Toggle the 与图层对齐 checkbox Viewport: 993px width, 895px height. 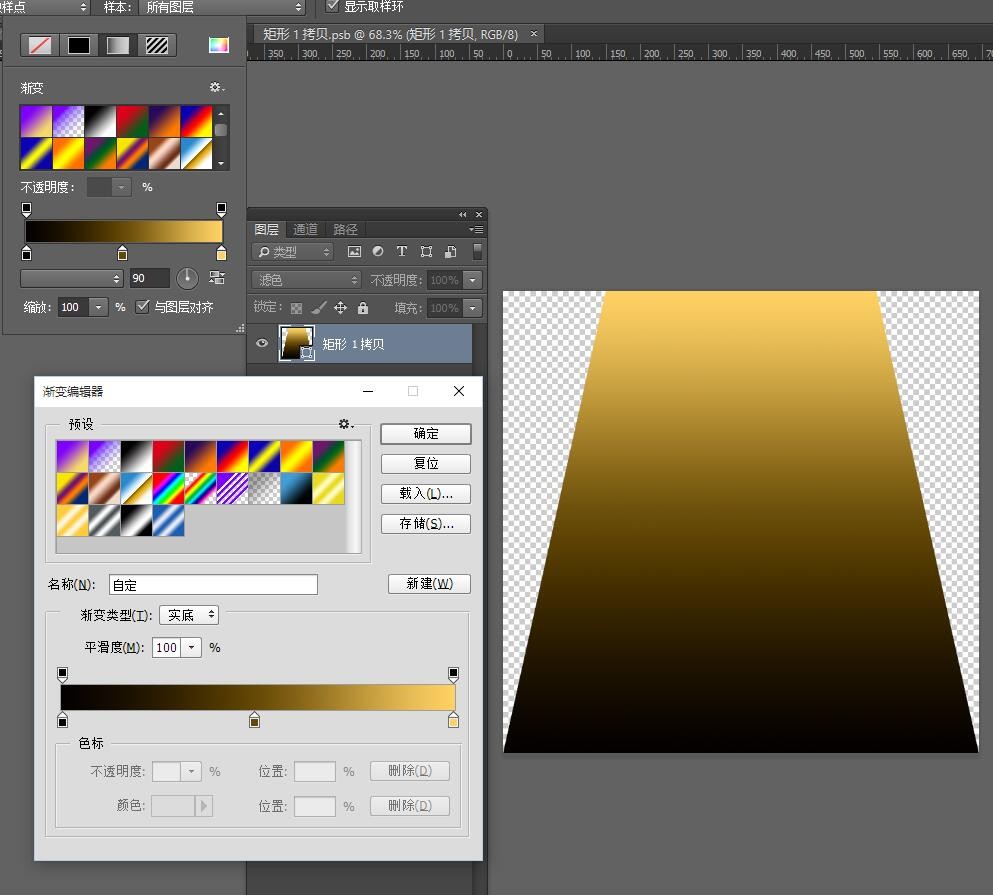[x=143, y=307]
